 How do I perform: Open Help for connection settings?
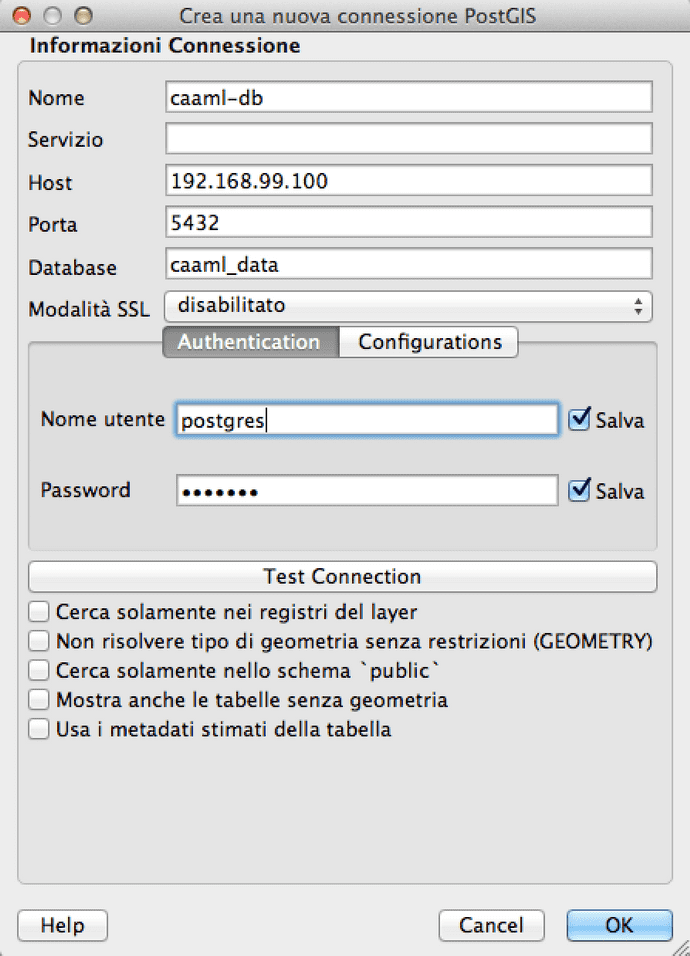pos(62,925)
